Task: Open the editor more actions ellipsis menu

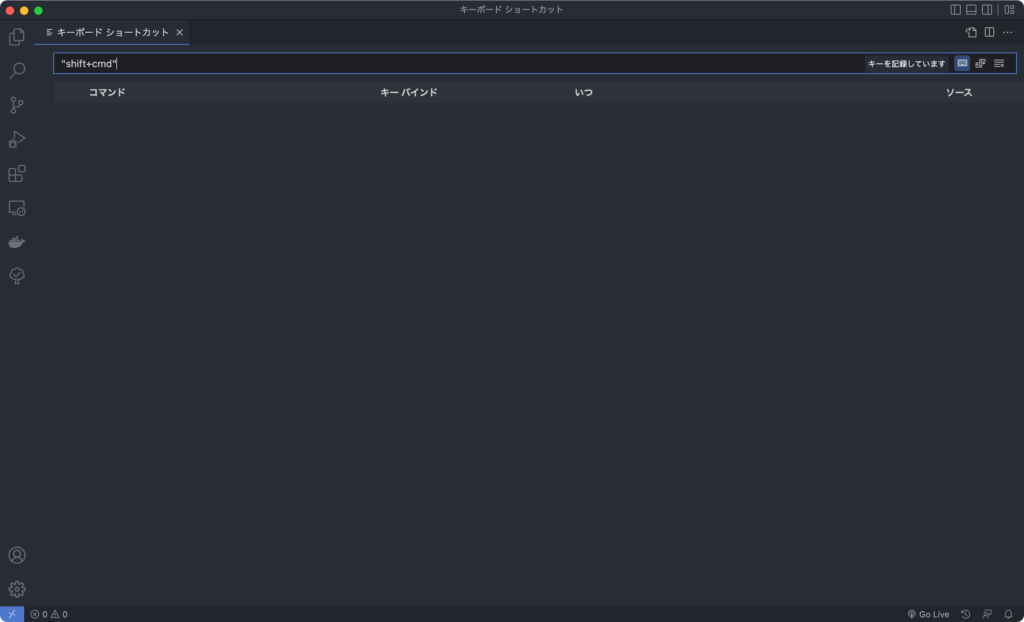Action: (1007, 32)
